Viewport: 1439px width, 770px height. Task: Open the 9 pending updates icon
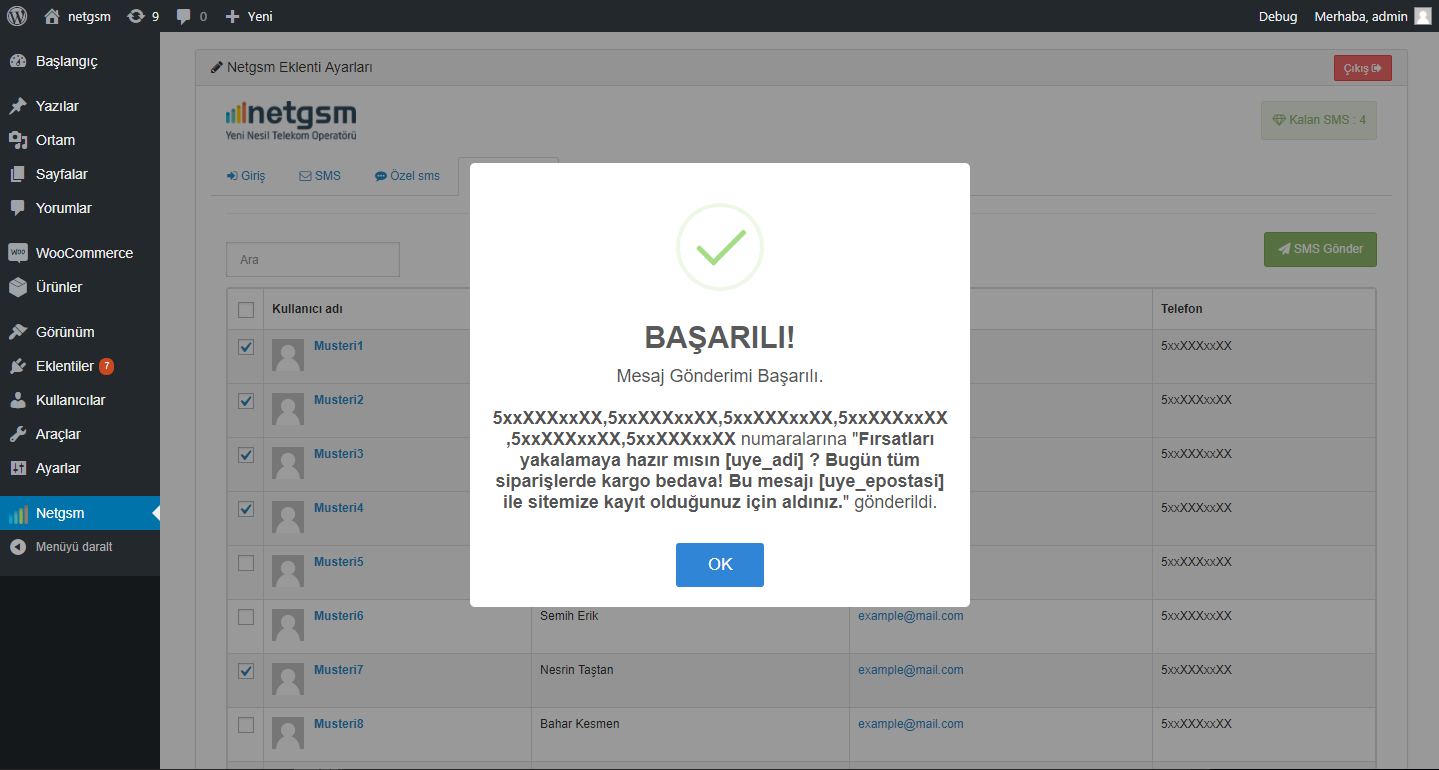pos(143,16)
